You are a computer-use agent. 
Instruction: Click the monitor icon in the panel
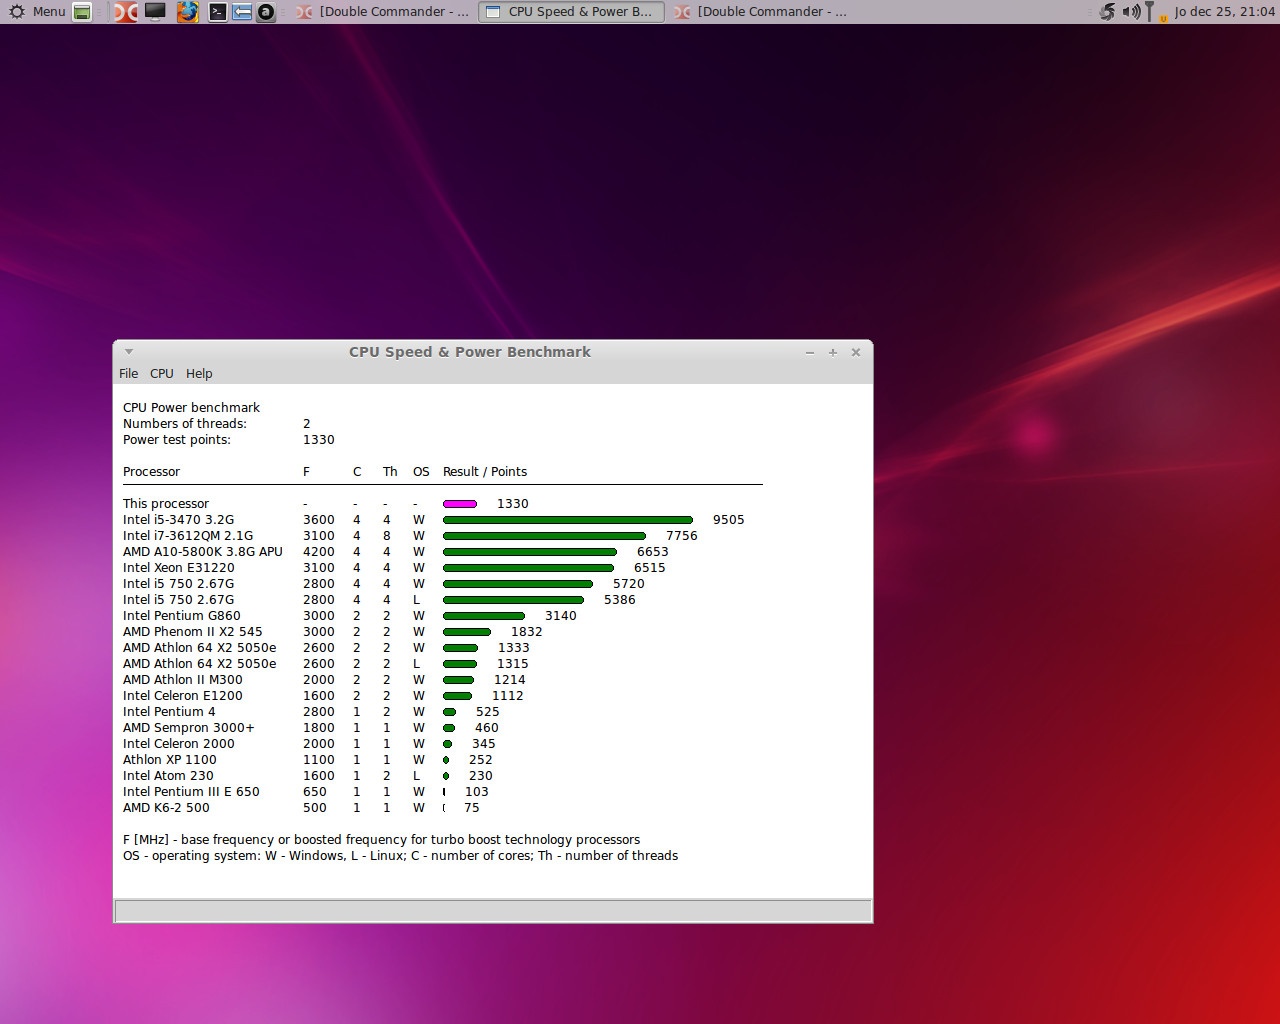[155, 12]
